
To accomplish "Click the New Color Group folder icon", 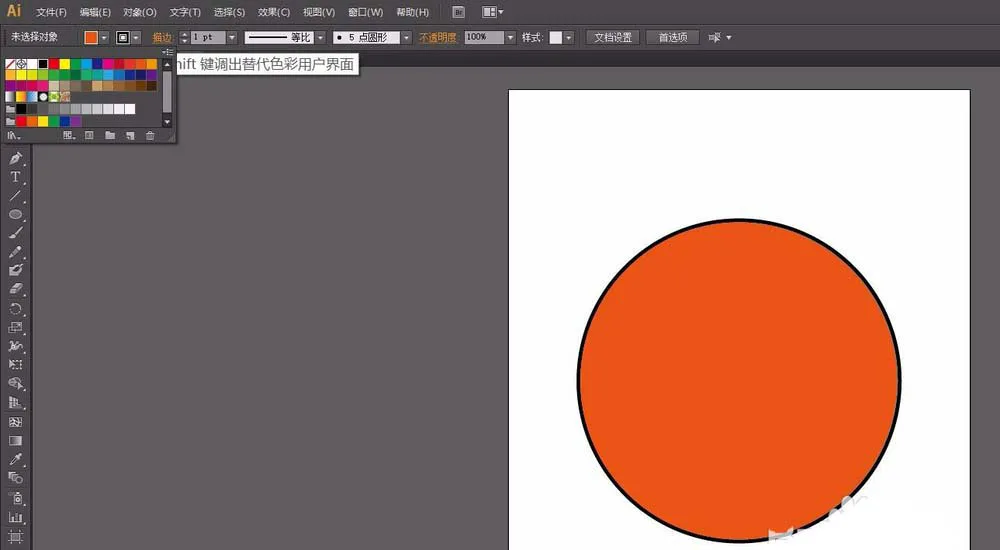I will coord(110,135).
